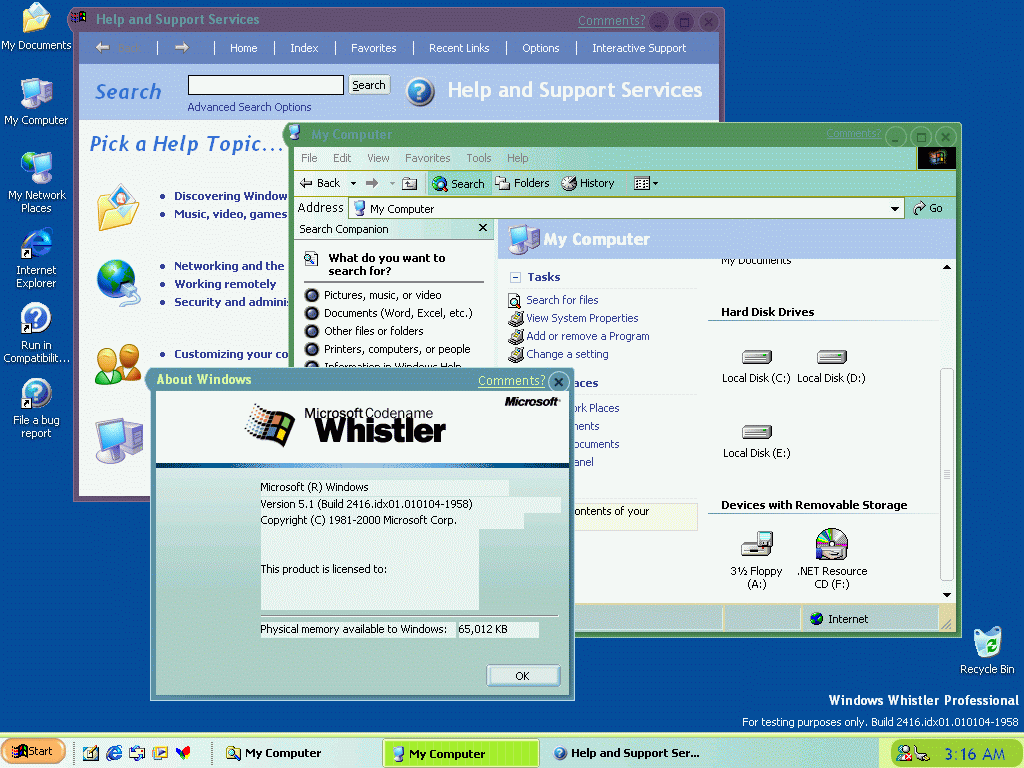Go up one folder level in My Computer
The height and width of the screenshot is (768, 1024).
coord(409,184)
